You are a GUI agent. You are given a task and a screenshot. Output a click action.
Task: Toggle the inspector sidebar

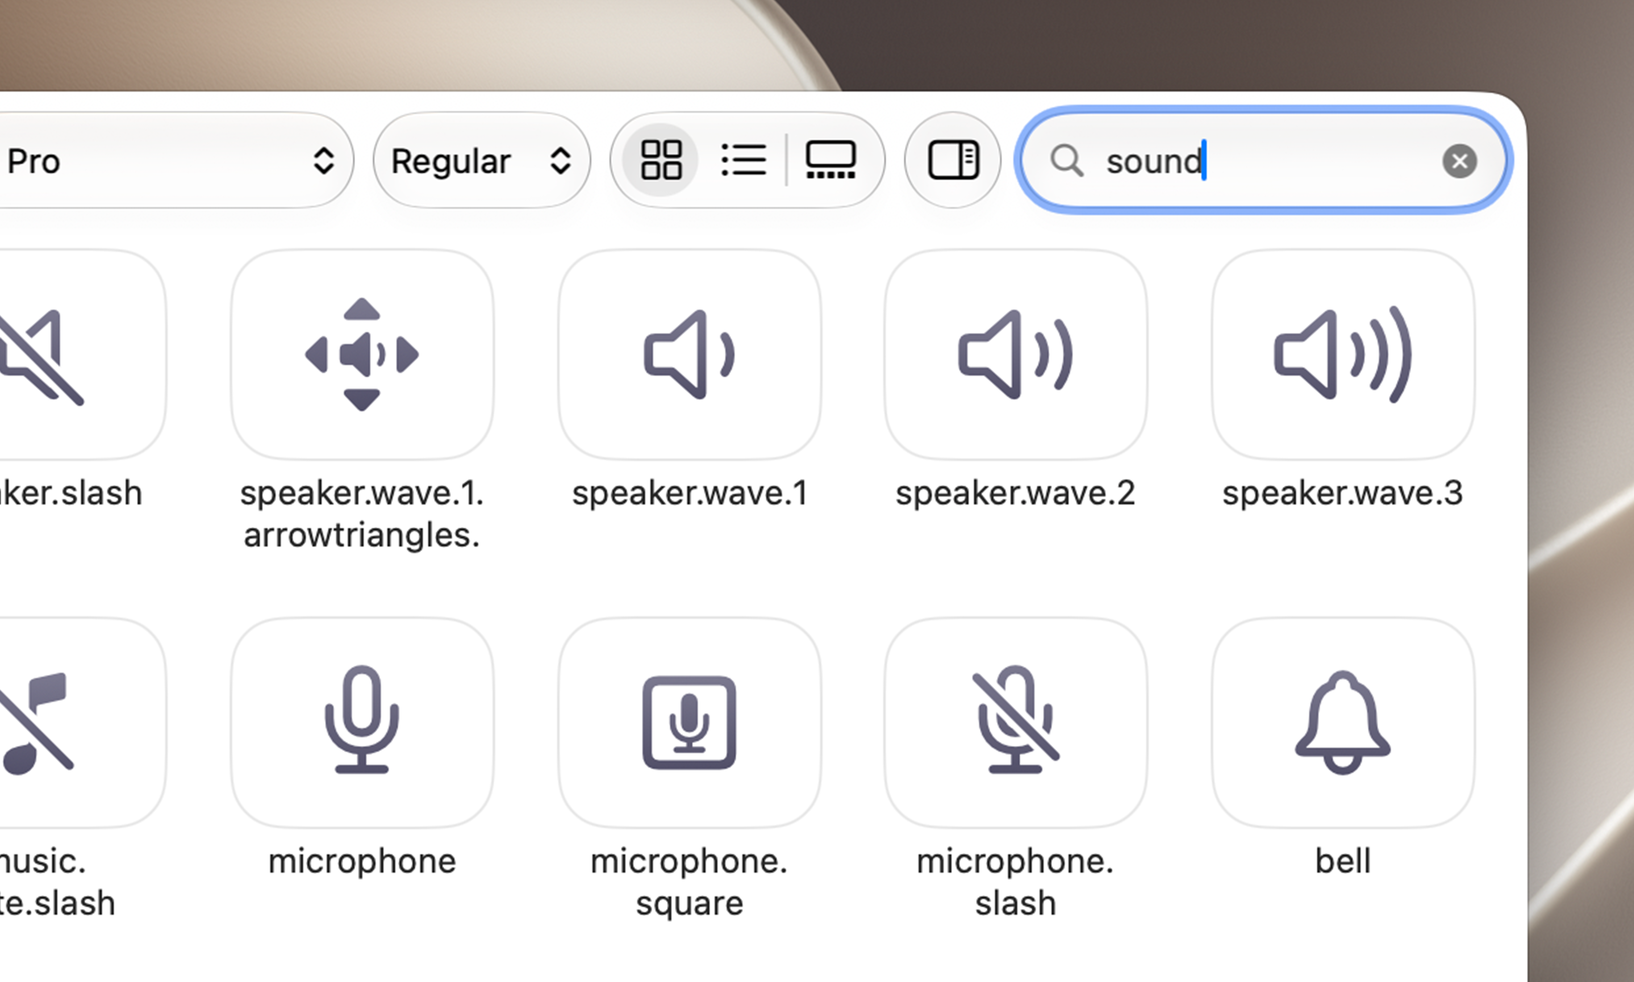click(953, 160)
